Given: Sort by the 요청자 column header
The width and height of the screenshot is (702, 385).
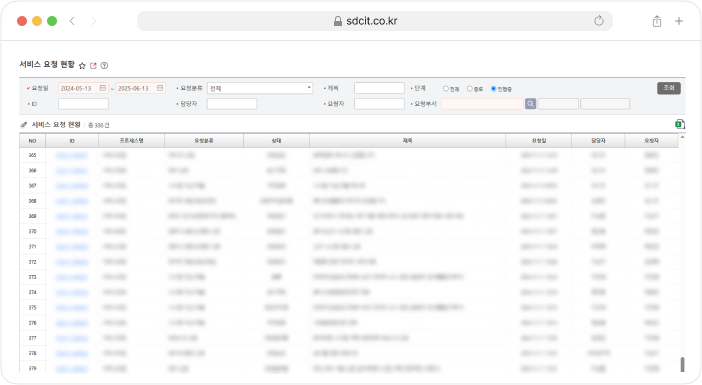Looking at the screenshot, I should pos(651,141).
